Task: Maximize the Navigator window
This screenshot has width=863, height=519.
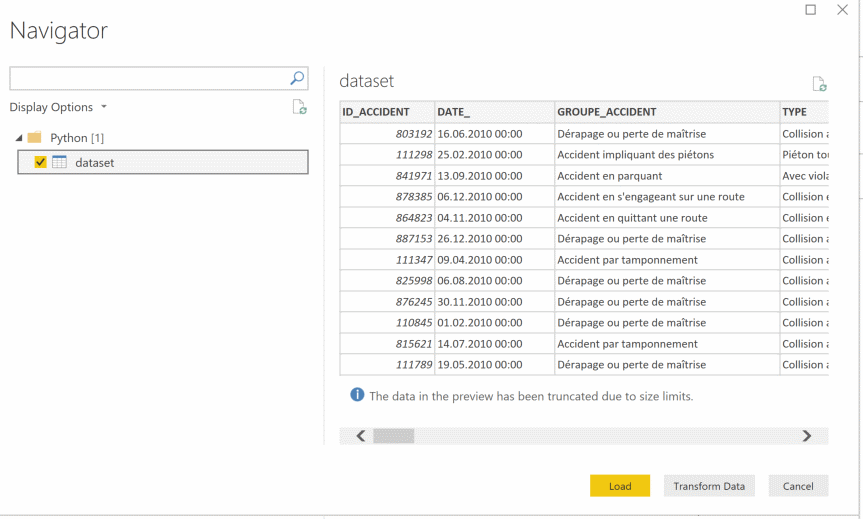Action: [811, 9]
